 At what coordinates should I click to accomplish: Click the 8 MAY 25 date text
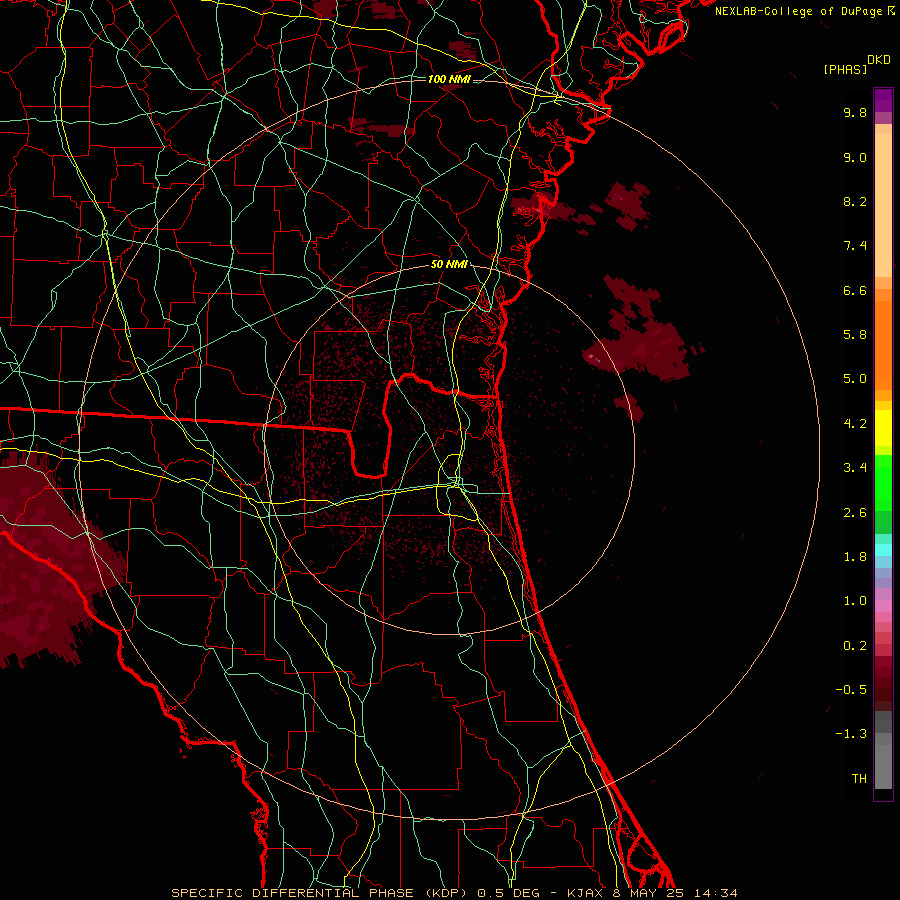pos(649,893)
